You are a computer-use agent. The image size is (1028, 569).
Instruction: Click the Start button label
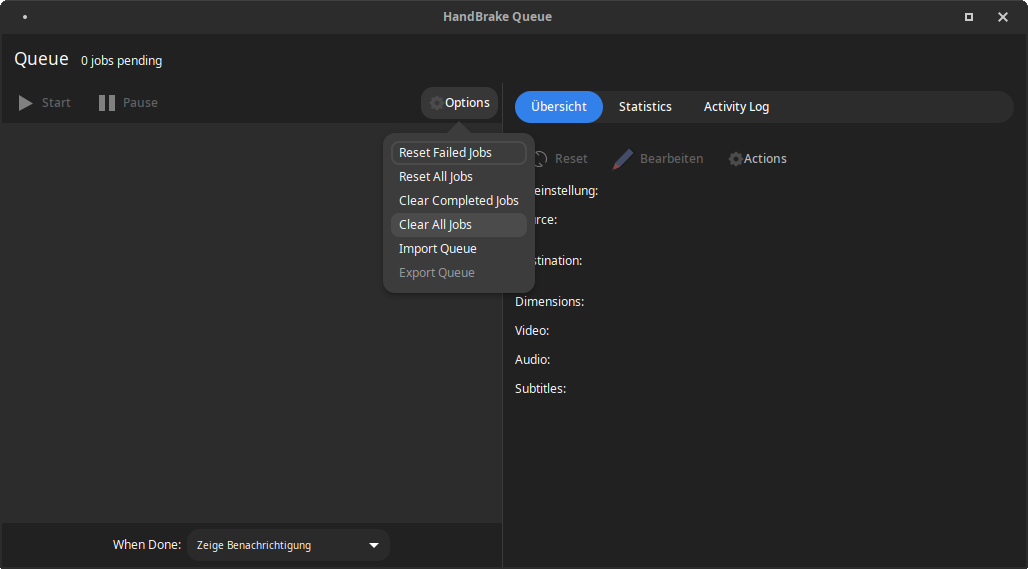56,103
